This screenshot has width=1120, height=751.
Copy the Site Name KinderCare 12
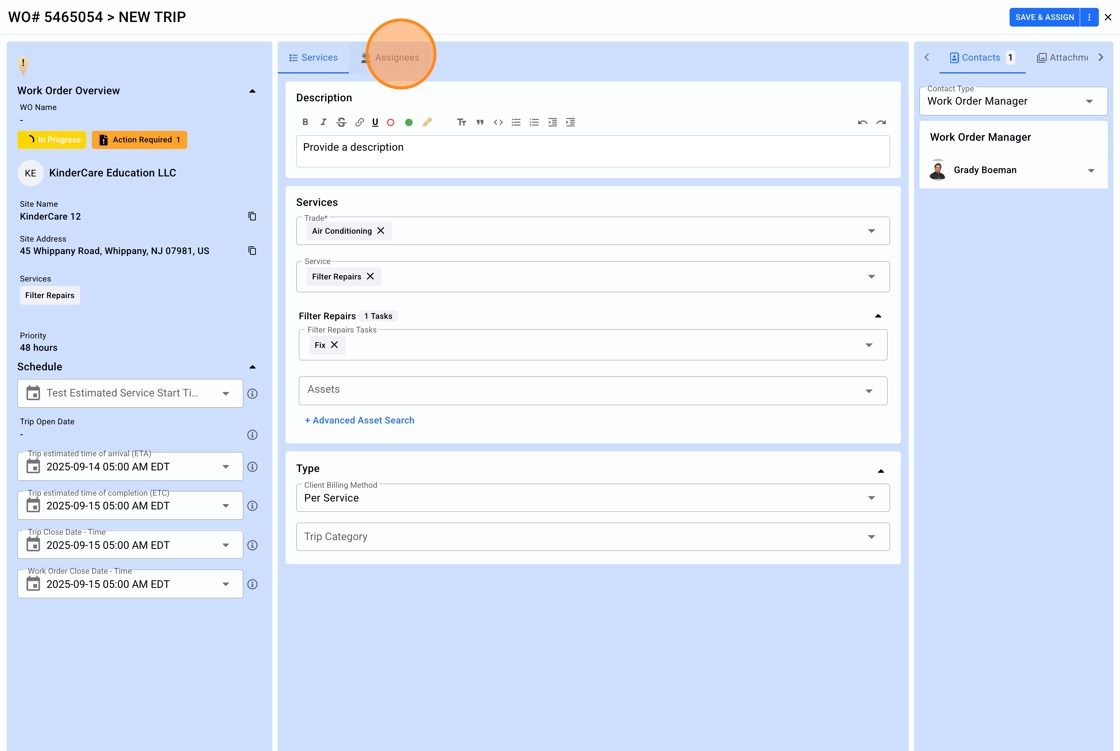(252, 217)
